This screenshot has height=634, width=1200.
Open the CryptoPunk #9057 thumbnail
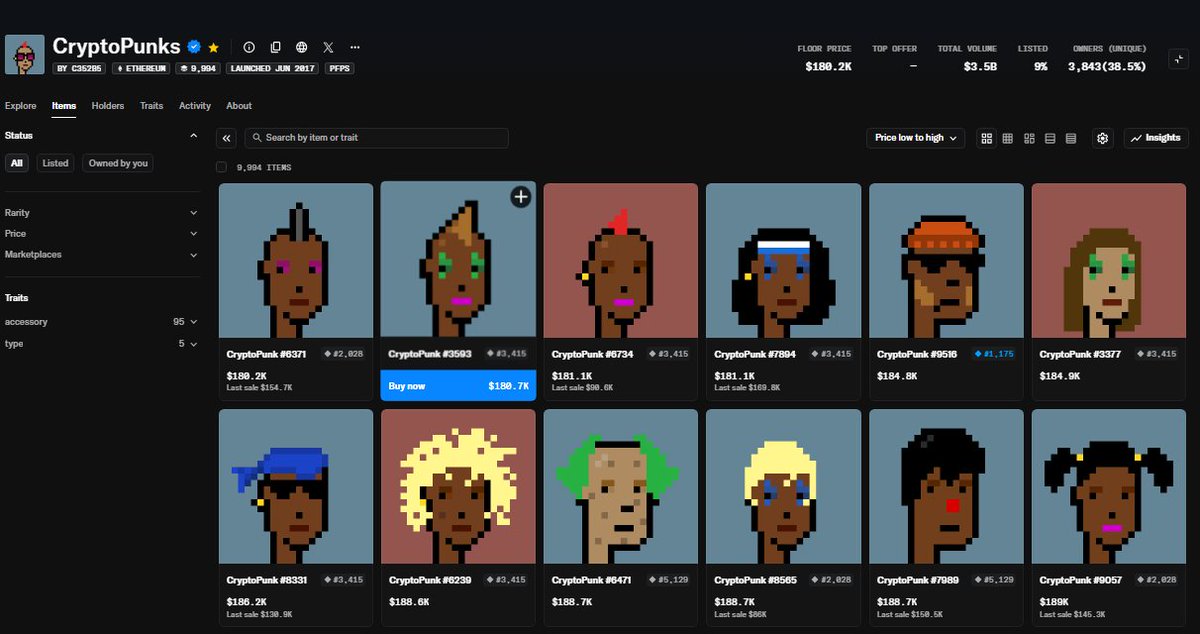tap(1109, 486)
